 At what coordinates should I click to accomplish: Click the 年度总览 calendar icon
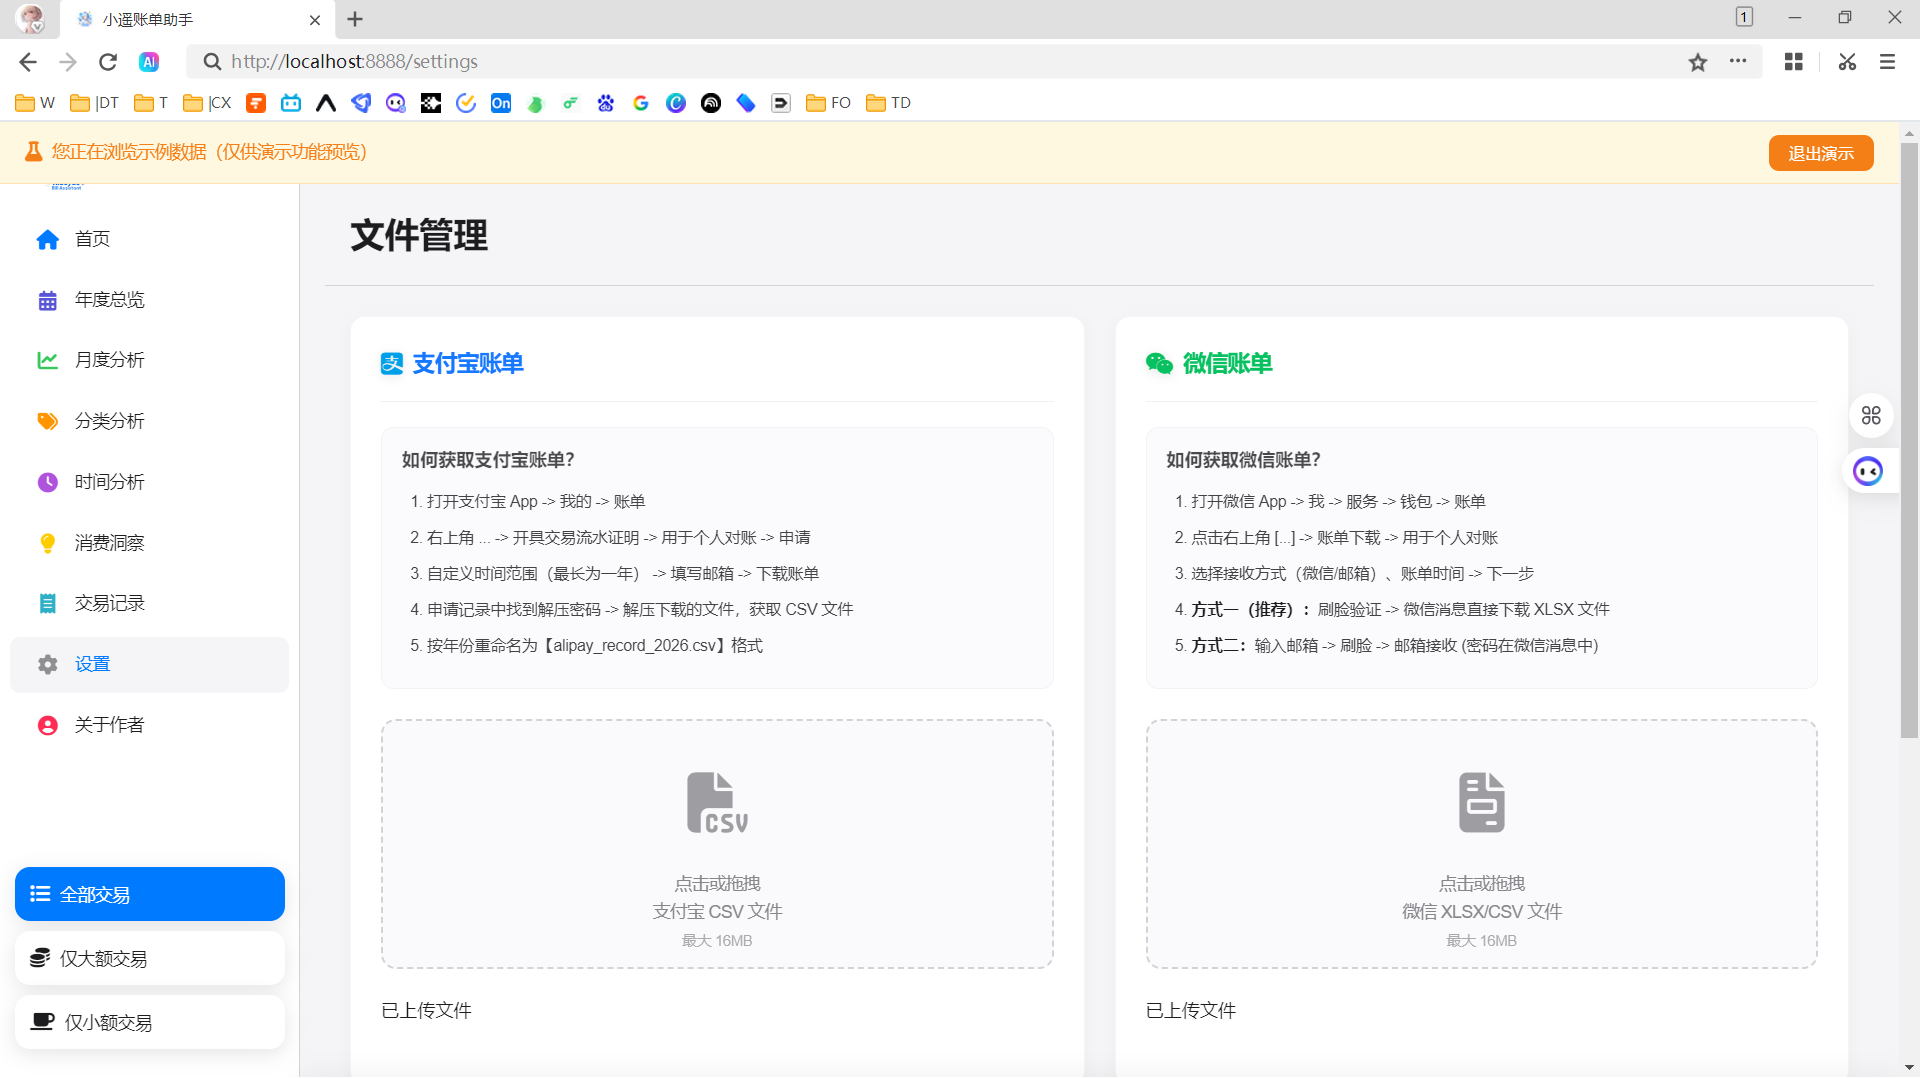coord(47,300)
